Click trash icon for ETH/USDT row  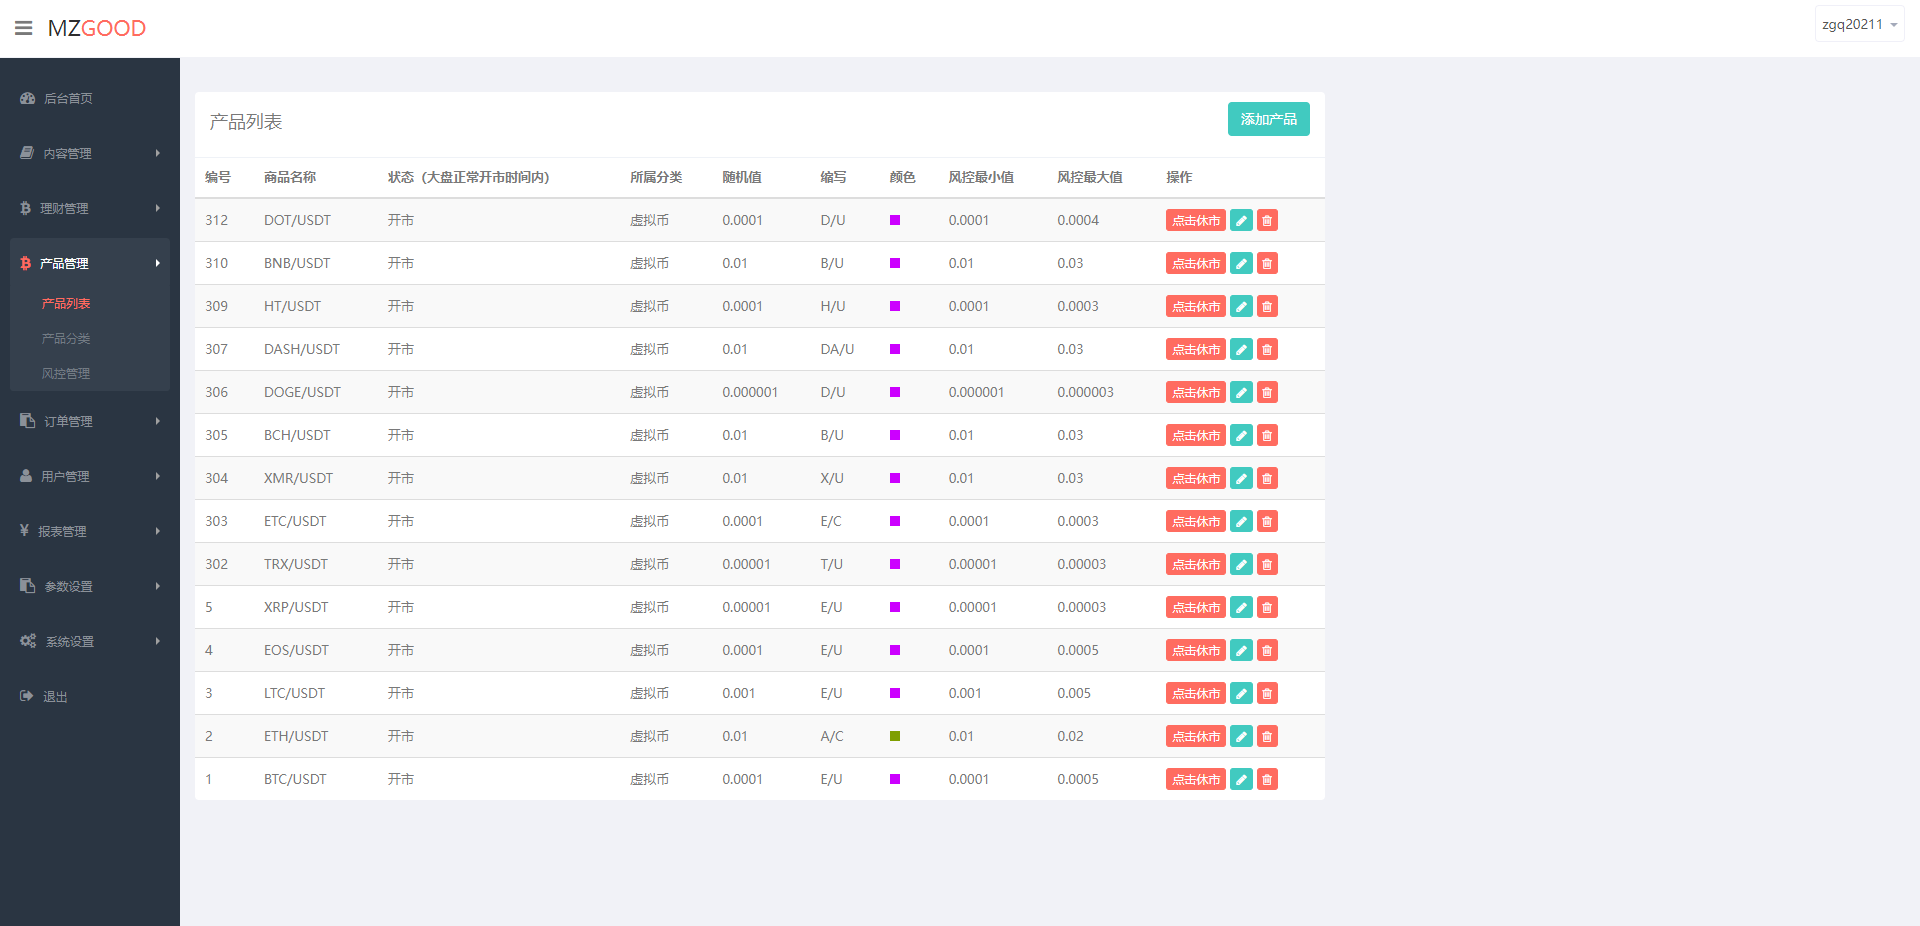tap(1267, 737)
